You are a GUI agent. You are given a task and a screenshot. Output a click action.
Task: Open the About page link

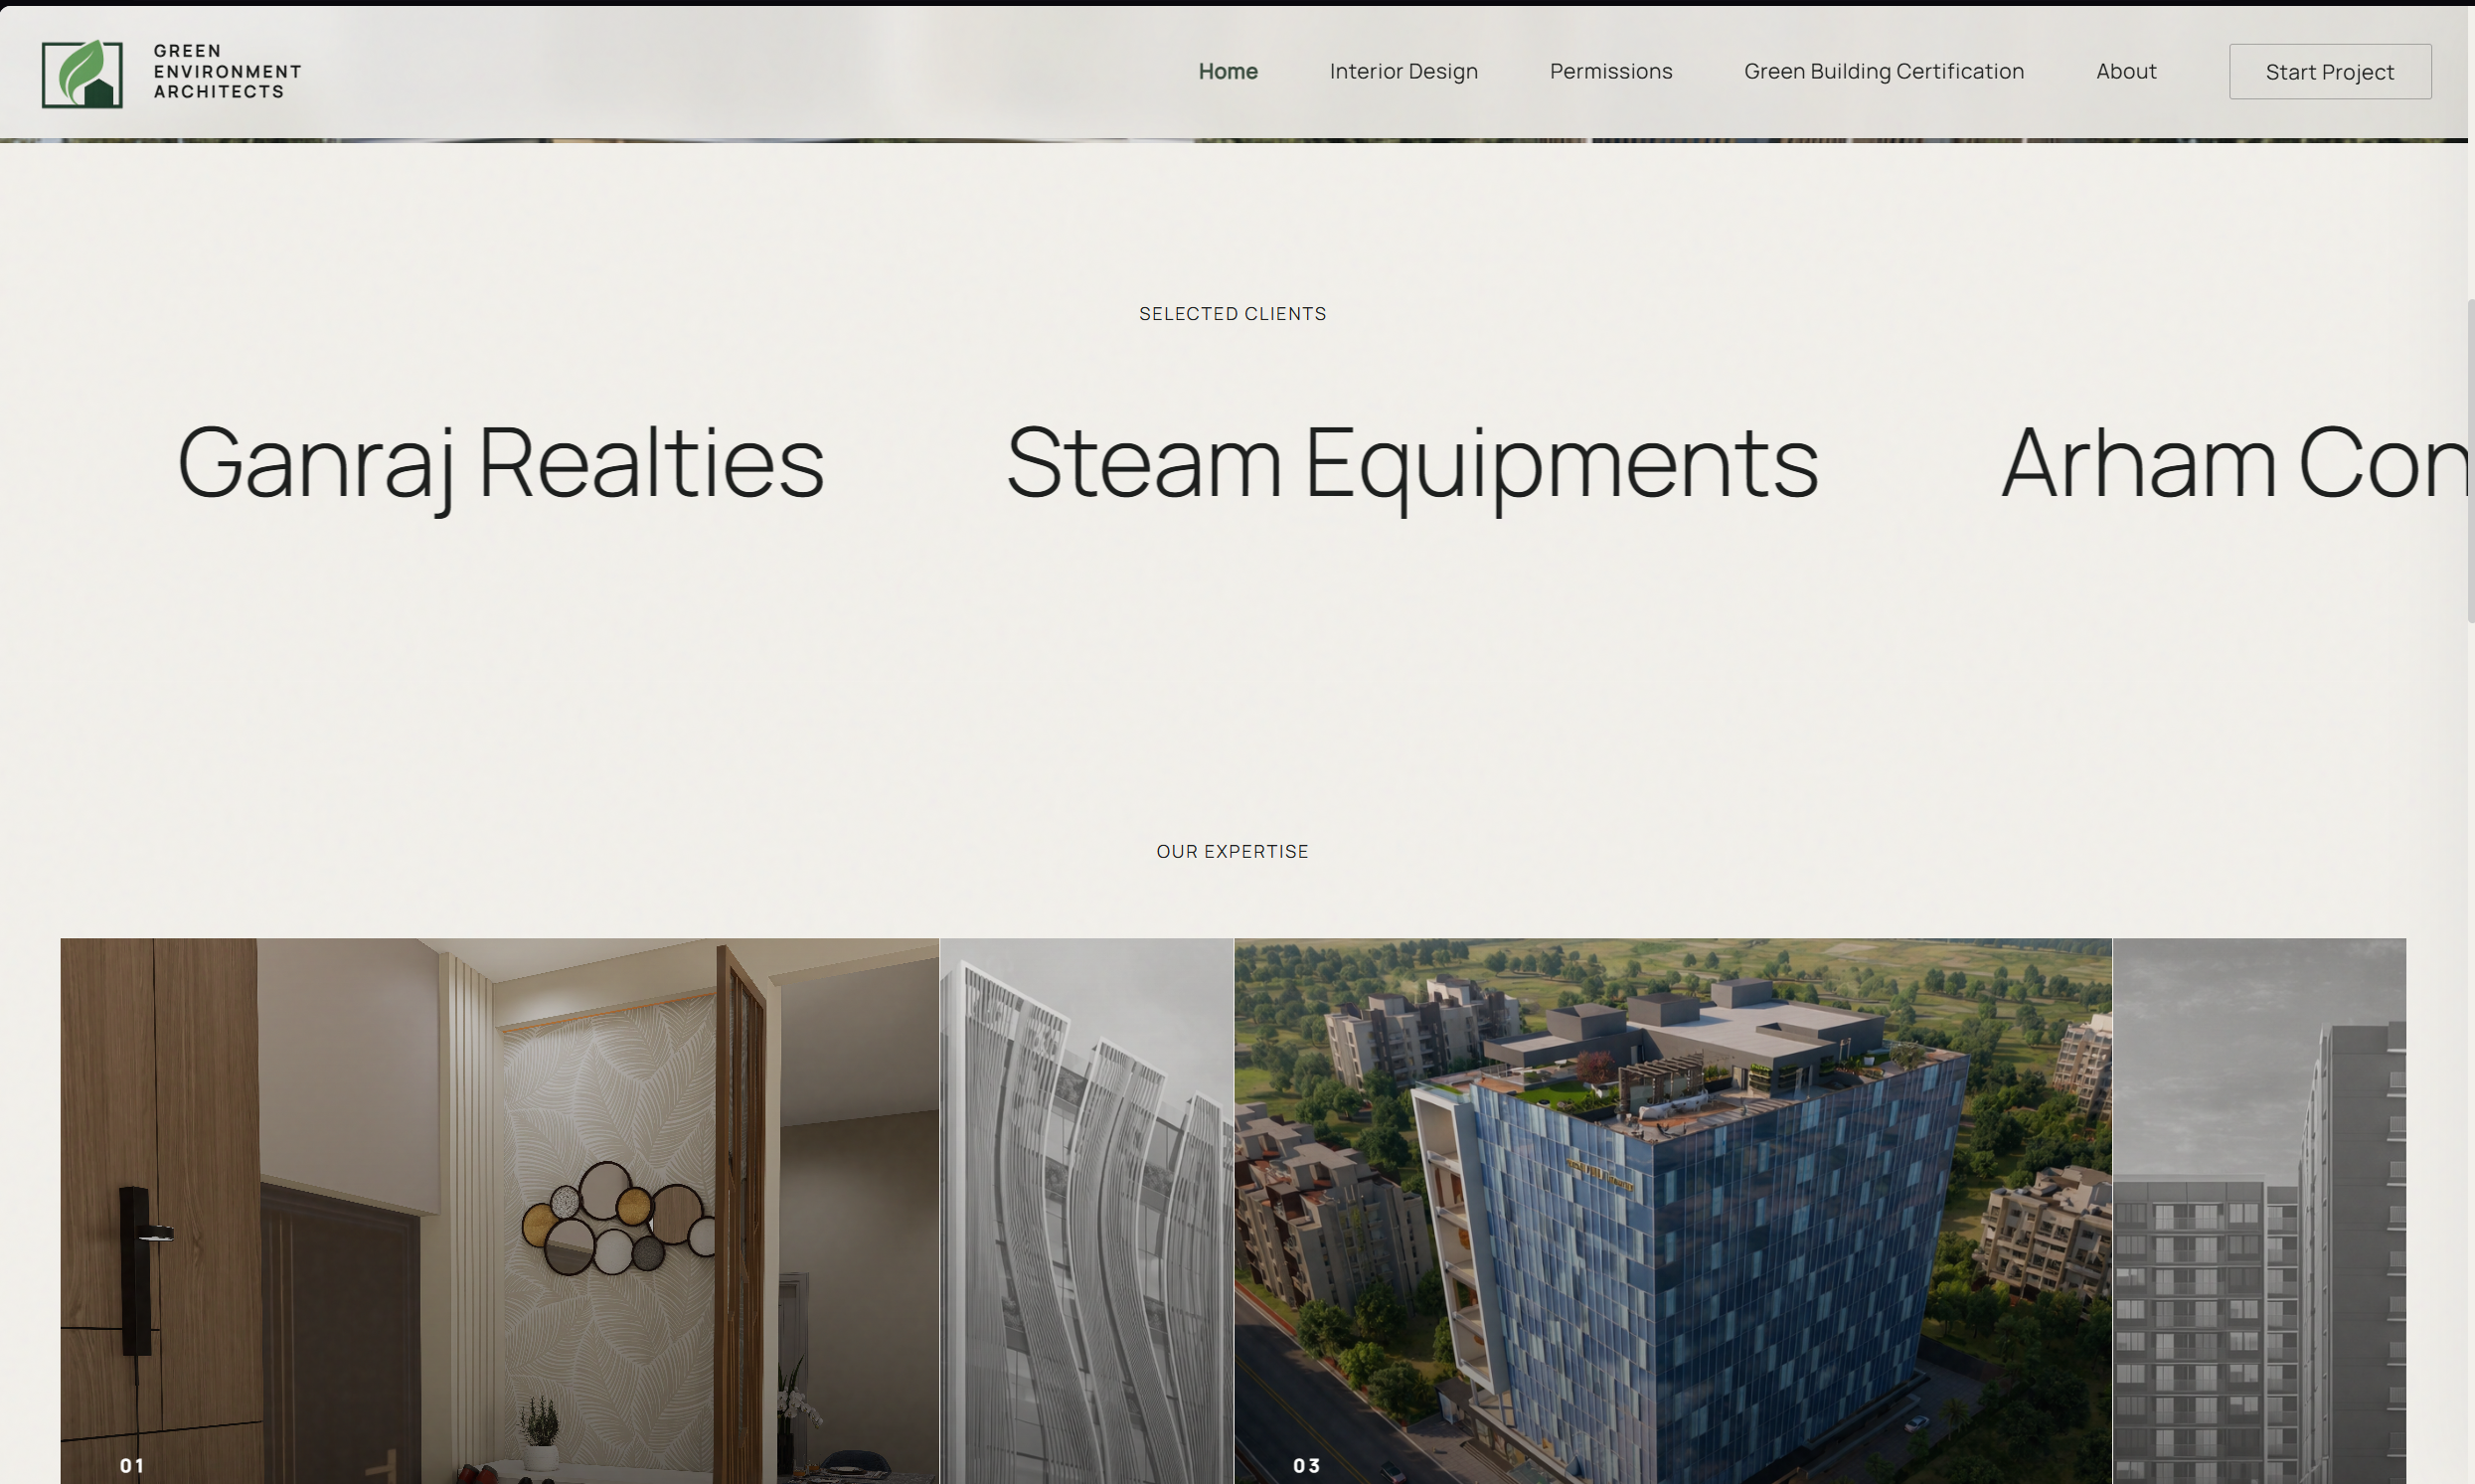(x=2126, y=71)
